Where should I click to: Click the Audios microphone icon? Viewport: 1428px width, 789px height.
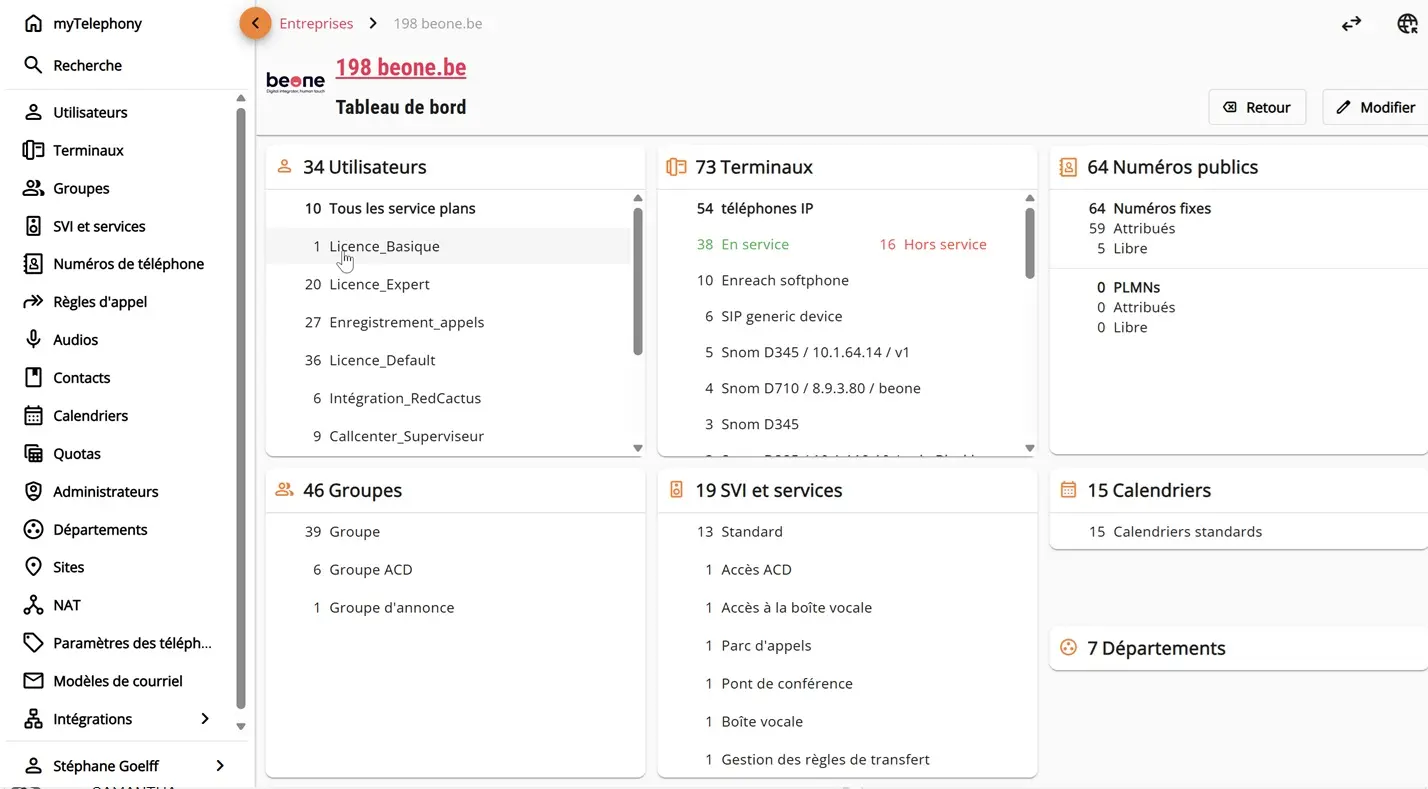pos(34,339)
